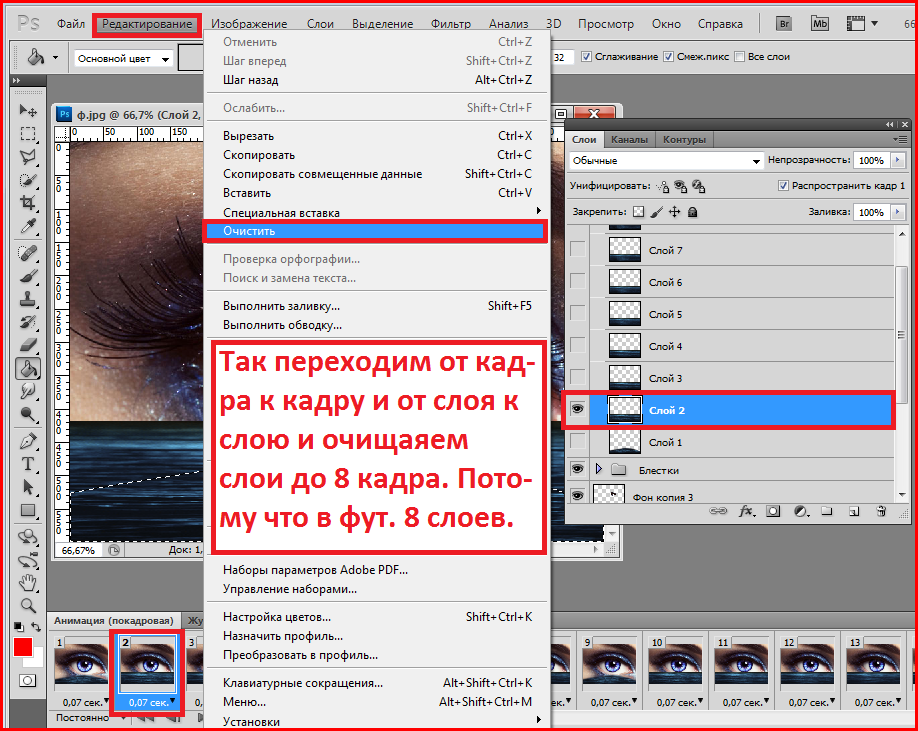This screenshot has height=731, width=918.
Task: Select the Clone Stamp tool
Action: click(x=28, y=300)
